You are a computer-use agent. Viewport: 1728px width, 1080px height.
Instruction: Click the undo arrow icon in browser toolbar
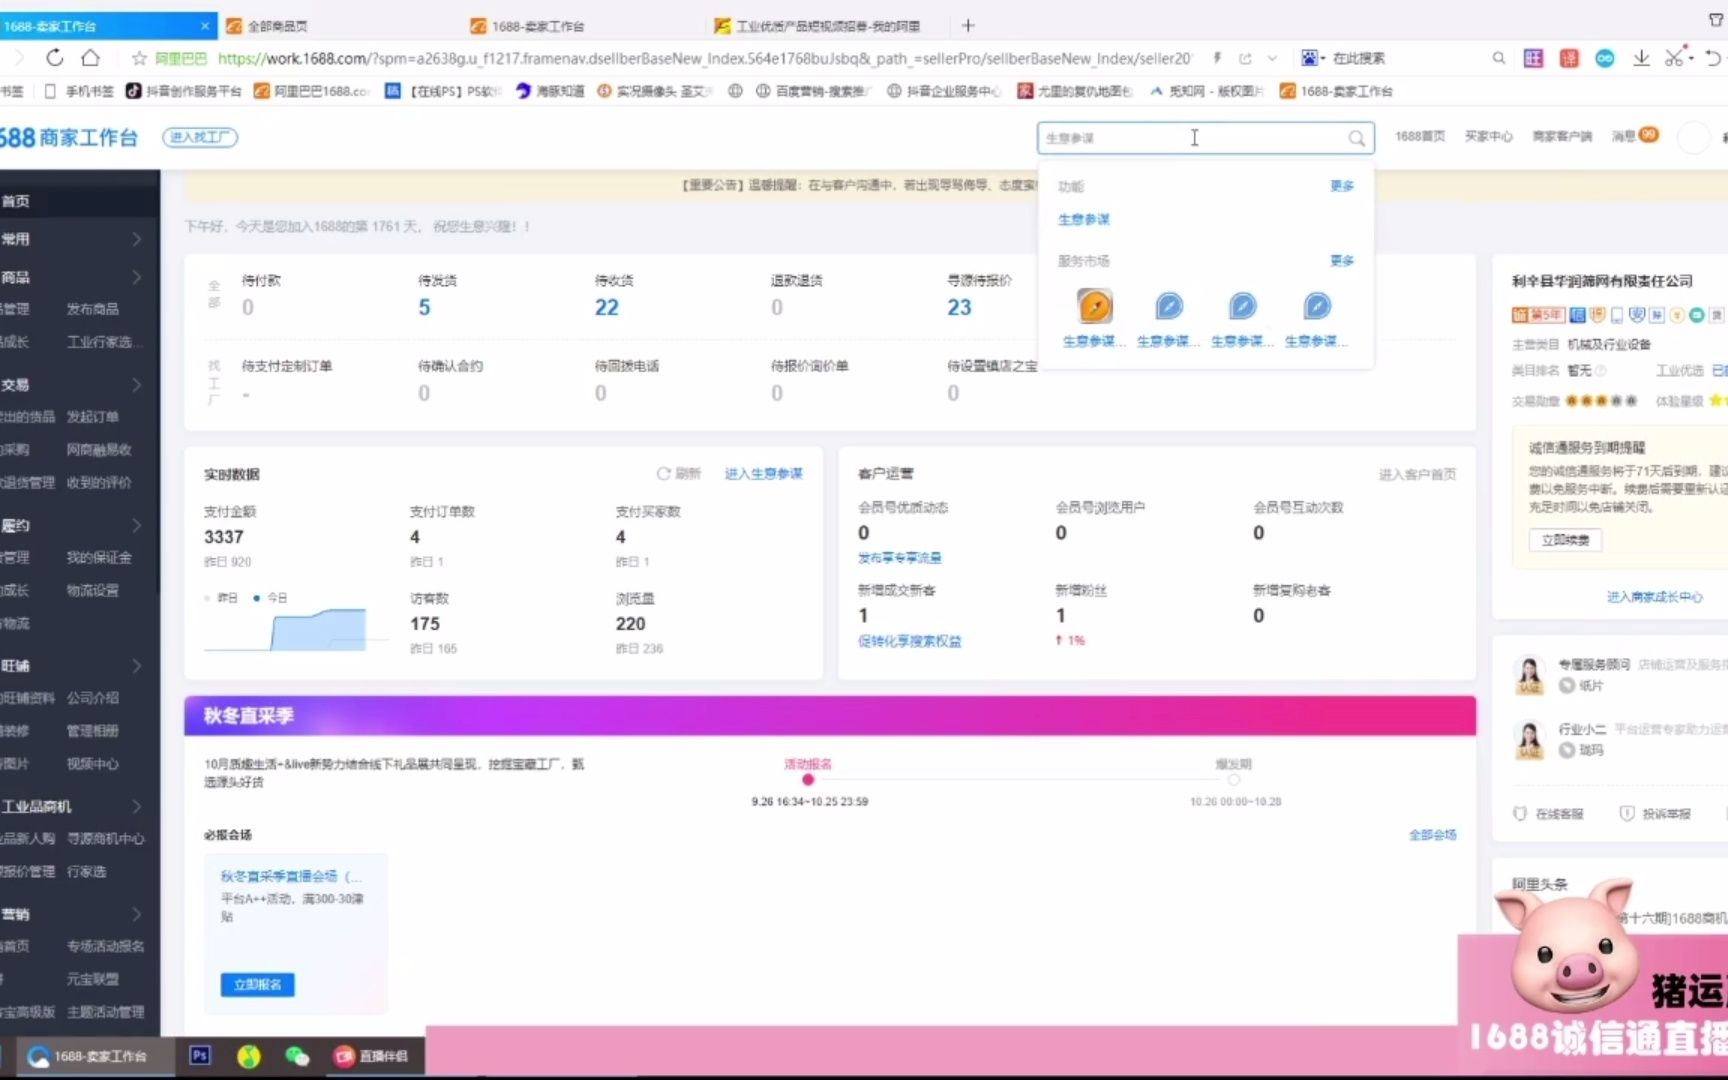(x=1713, y=58)
